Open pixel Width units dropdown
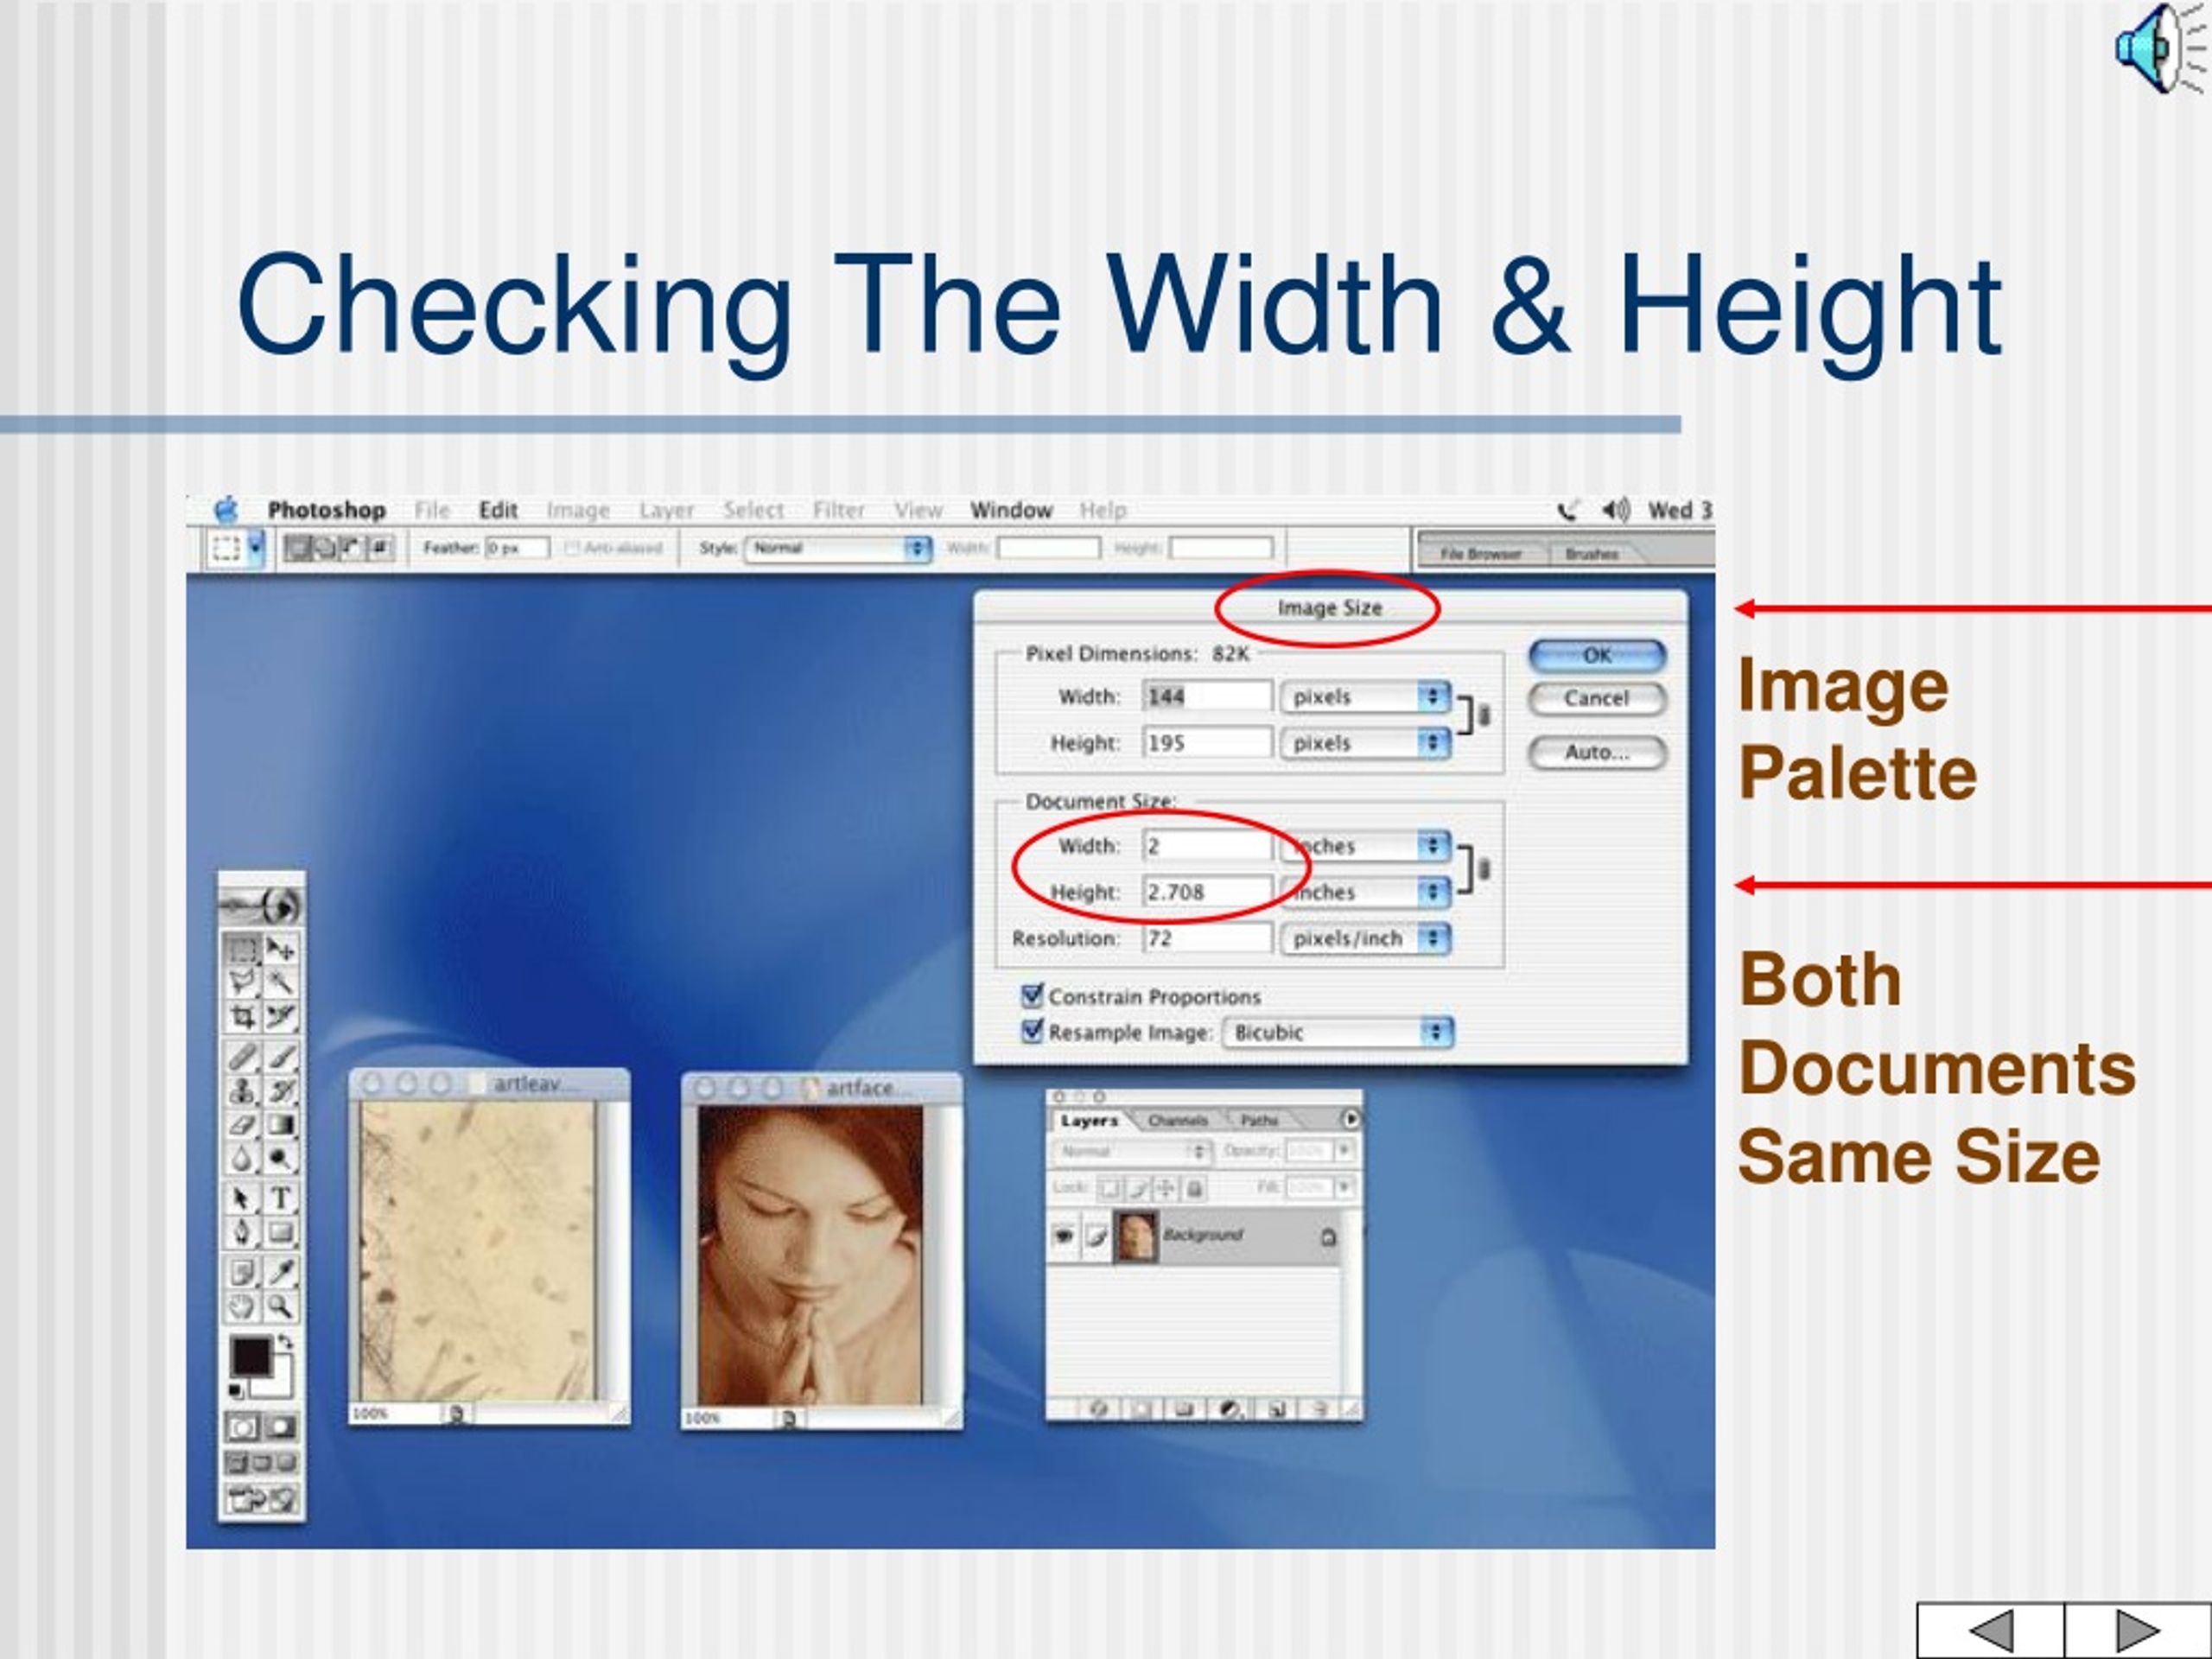The image size is (2212, 1659). pos(1365,697)
